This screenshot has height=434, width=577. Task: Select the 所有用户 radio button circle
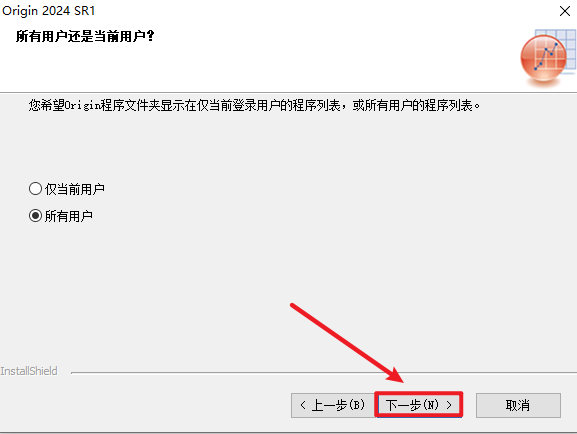35,216
